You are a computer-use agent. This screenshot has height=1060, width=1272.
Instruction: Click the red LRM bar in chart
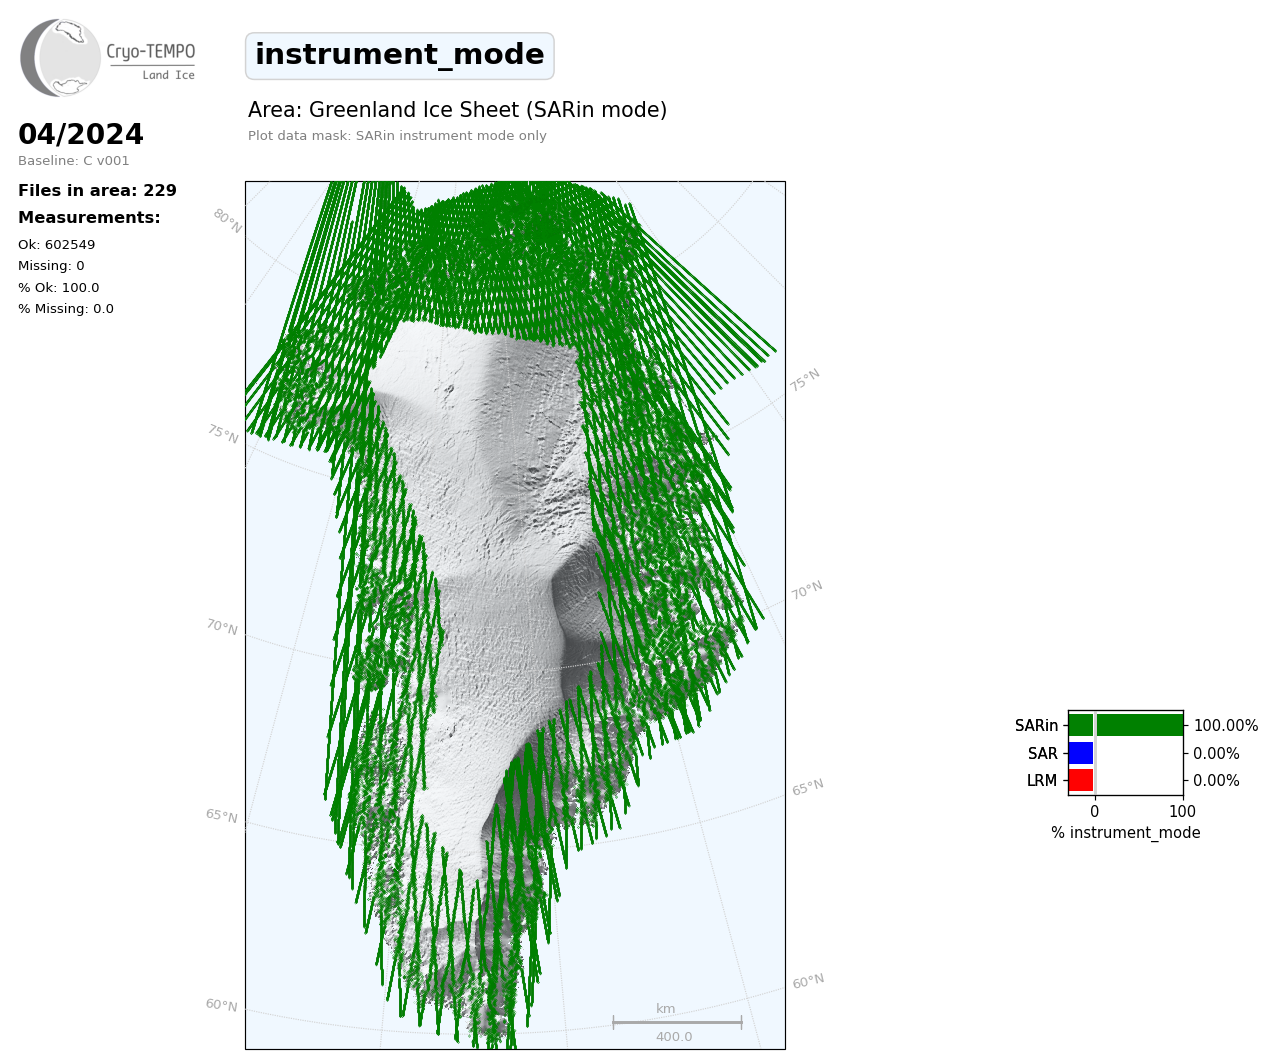pos(1081,780)
